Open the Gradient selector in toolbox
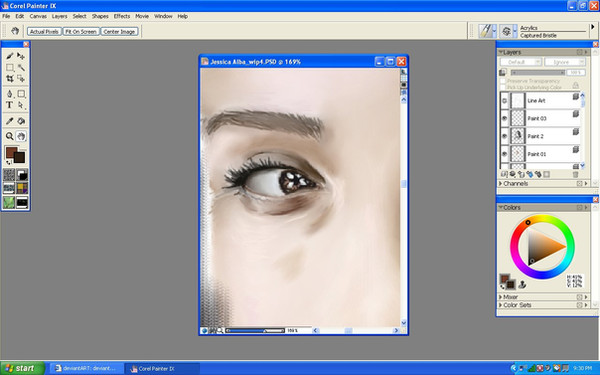 click(x=22, y=175)
